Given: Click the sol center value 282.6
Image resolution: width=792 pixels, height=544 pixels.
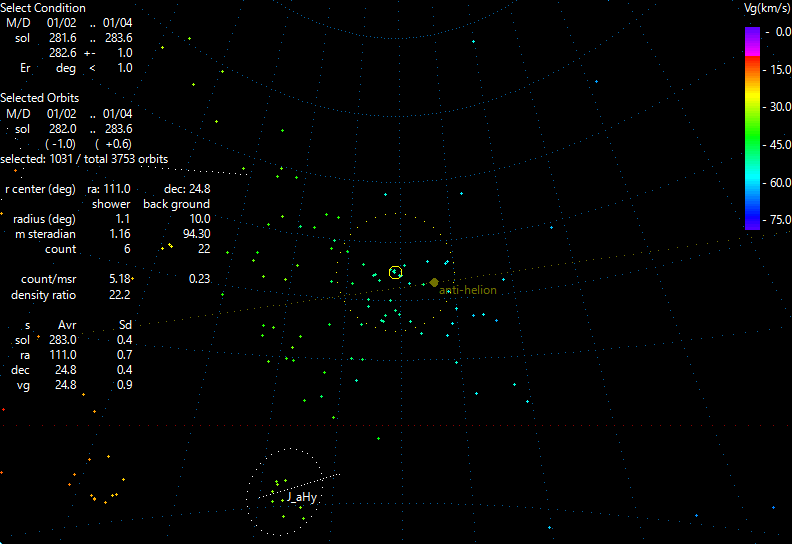Looking at the screenshot, I should 63,53.
